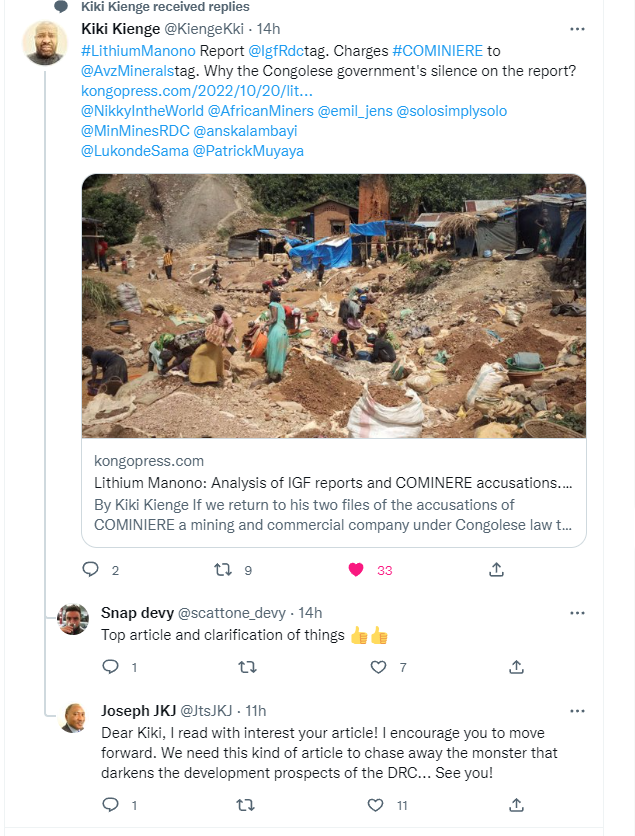This screenshot has height=836, width=635.
Task: Retweet Snap devy's comment
Action: (246, 666)
